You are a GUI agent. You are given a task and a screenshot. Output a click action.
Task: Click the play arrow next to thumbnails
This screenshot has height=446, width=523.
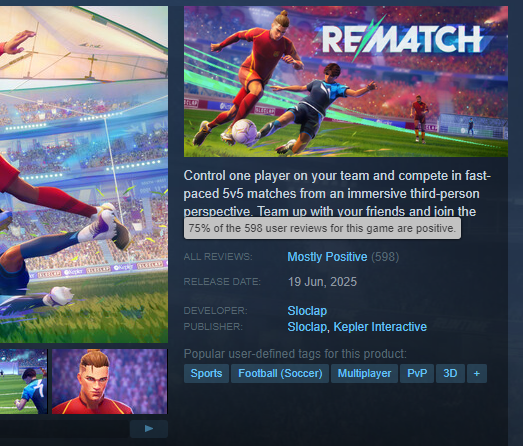tap(149, 429)
